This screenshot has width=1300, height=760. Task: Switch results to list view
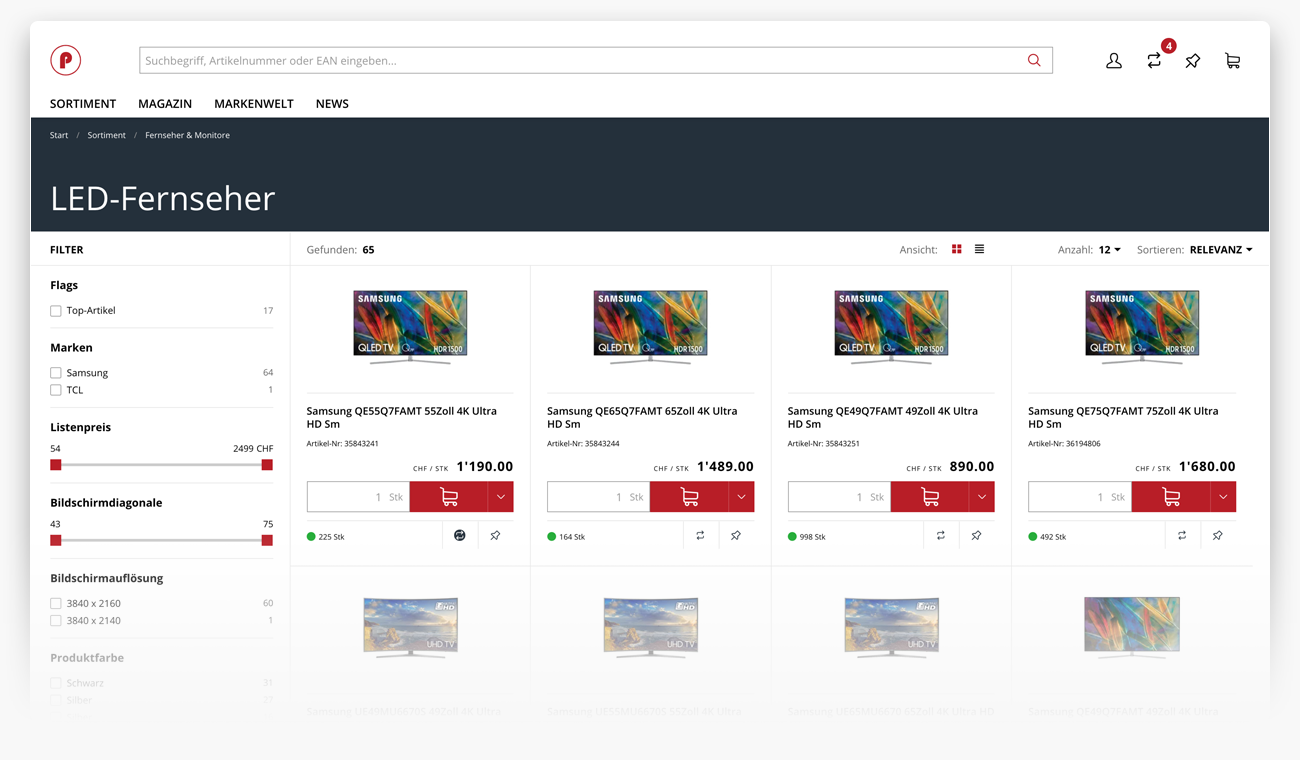click(x=979, y=248)
